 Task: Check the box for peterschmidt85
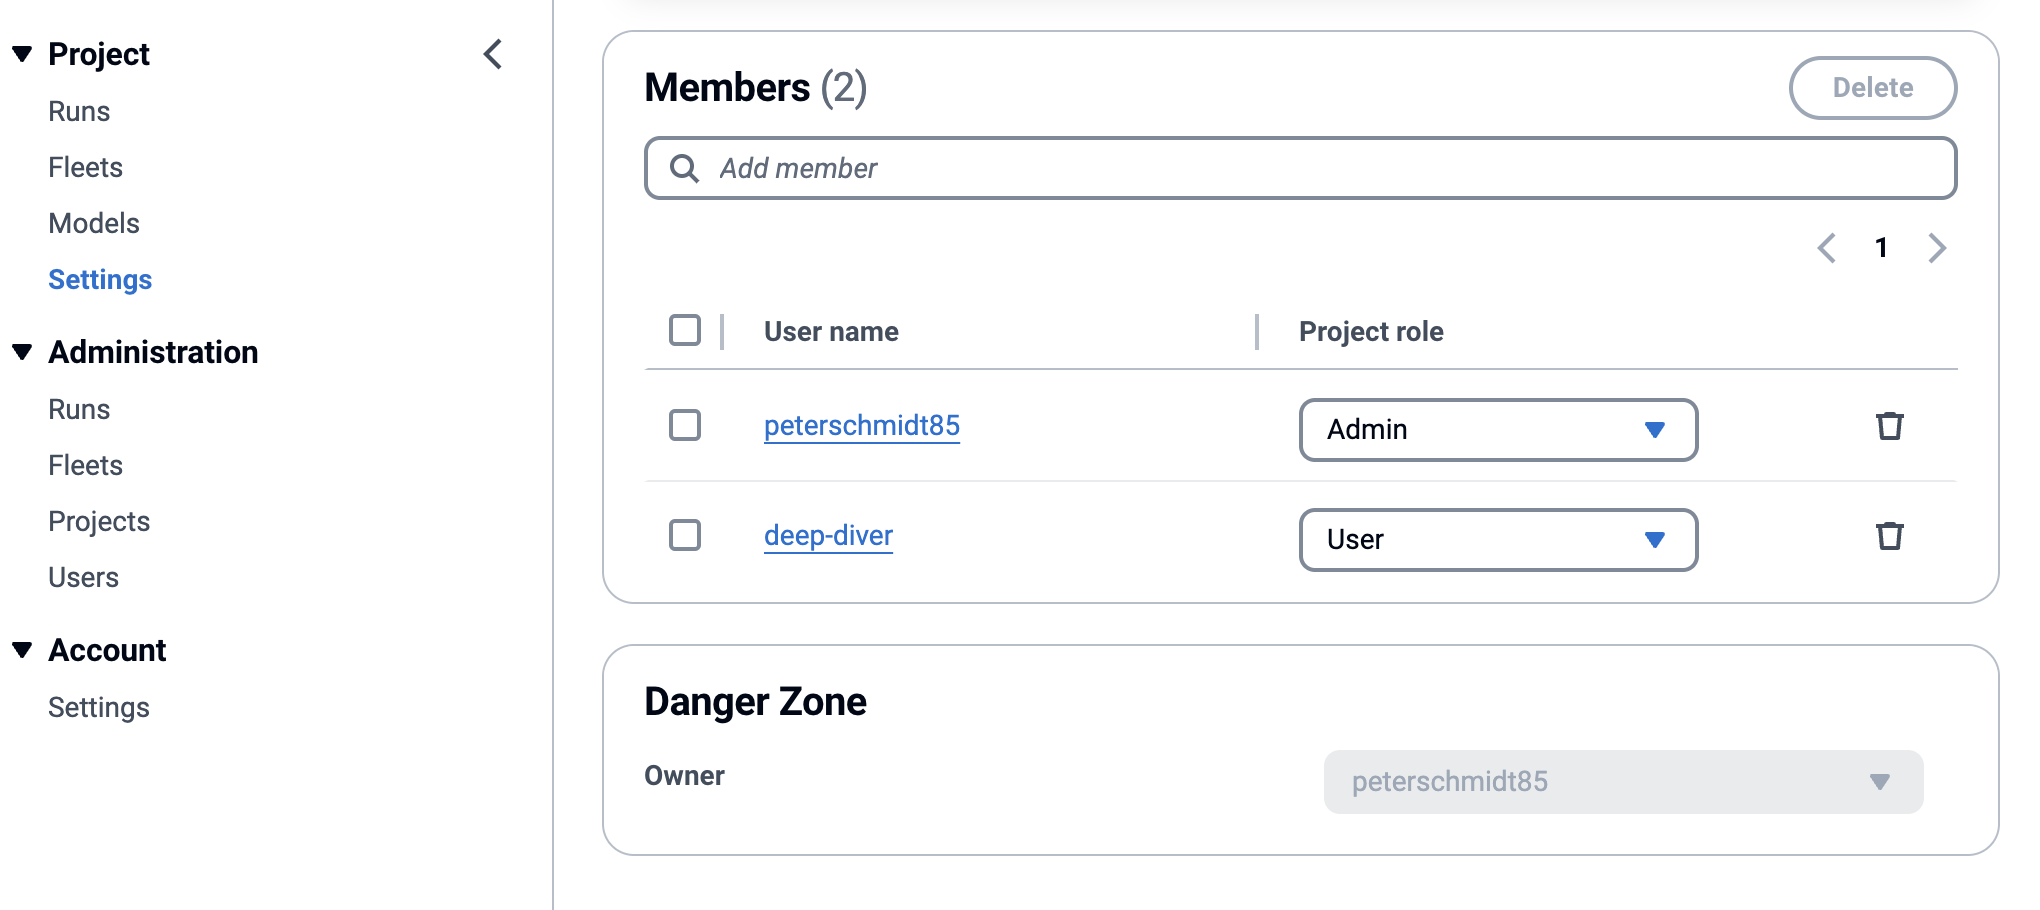point(685,425)
